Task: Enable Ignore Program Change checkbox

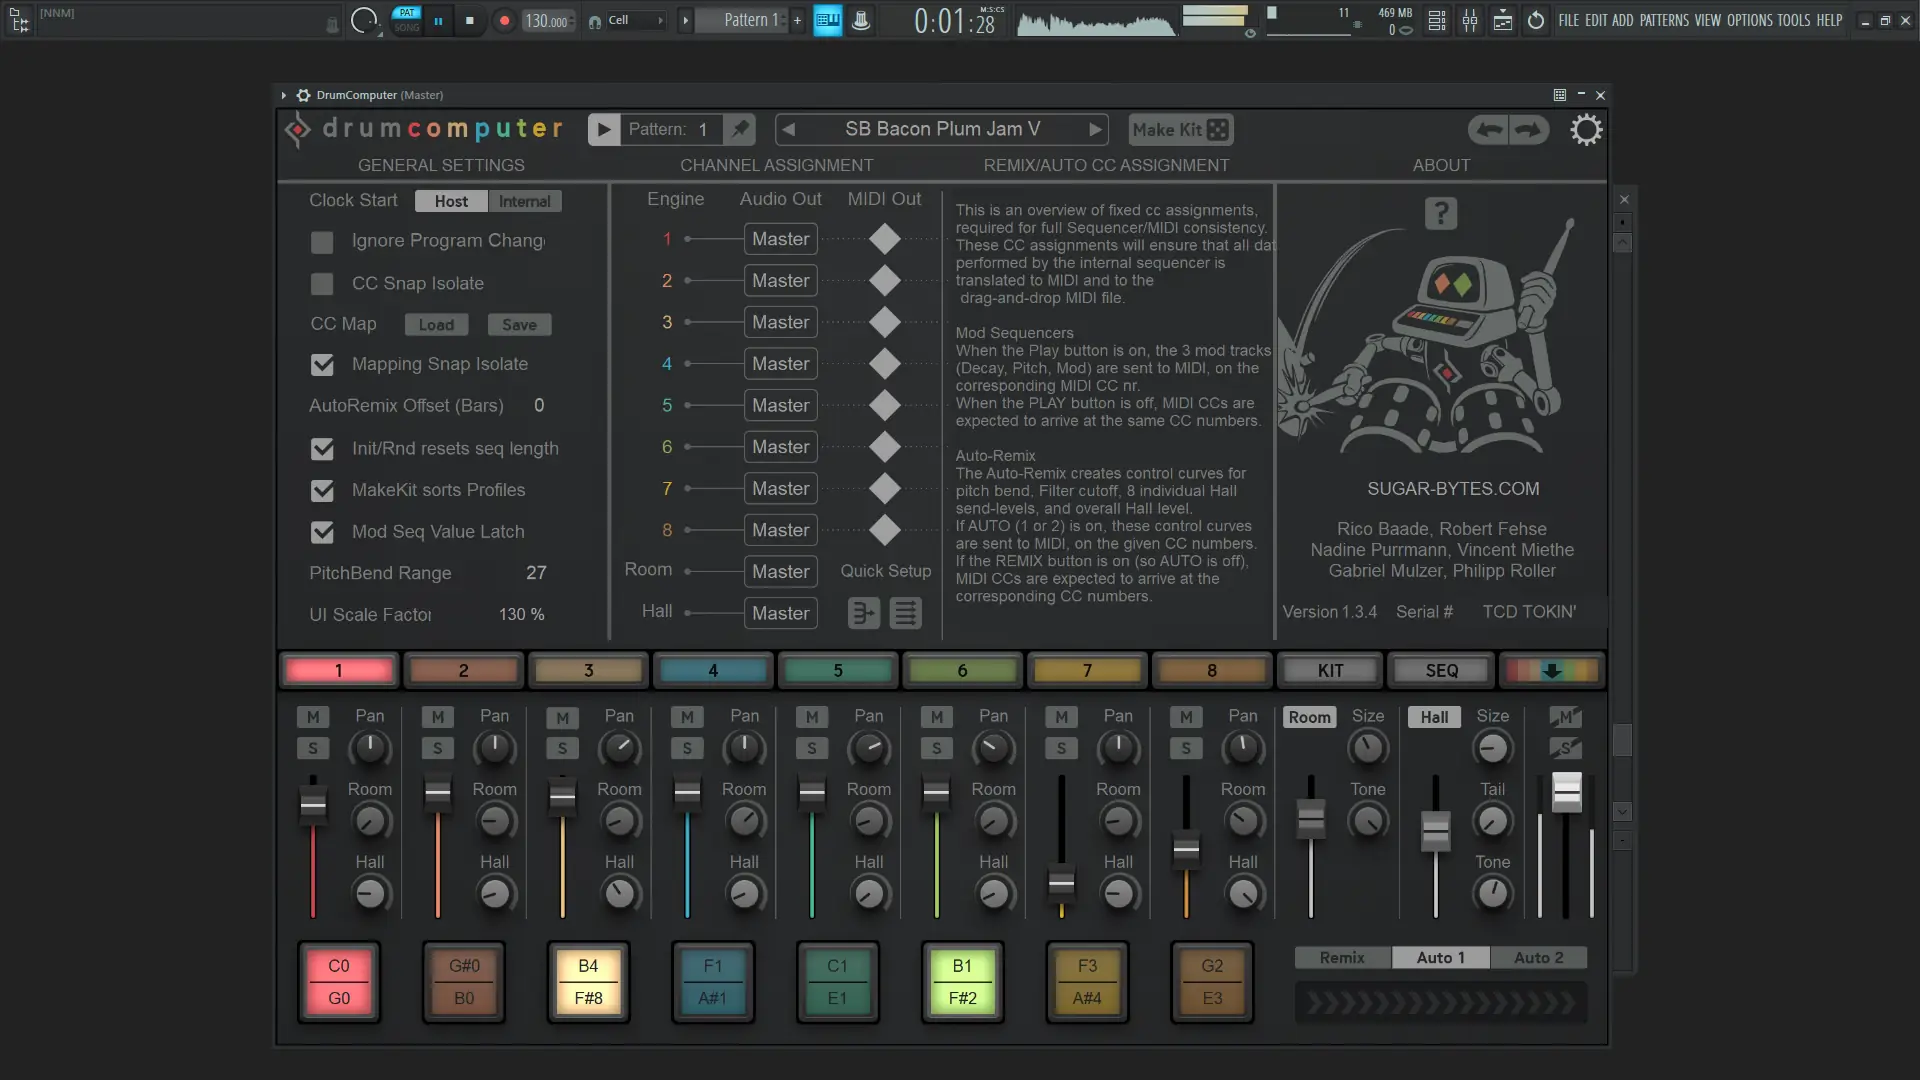Action: pos(322,242)
